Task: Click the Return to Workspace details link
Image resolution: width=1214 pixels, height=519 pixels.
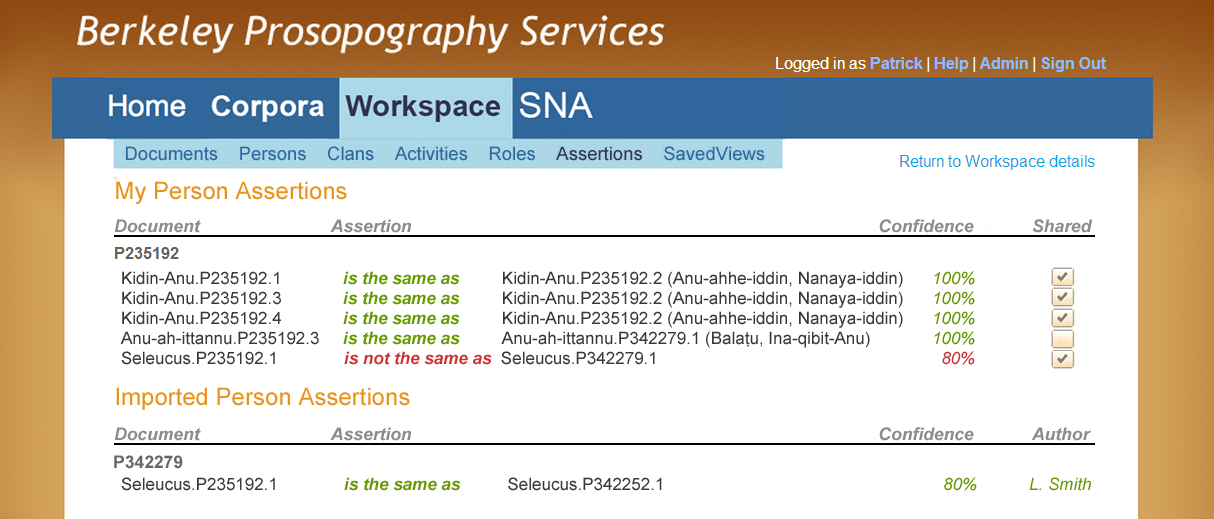Action: [996, 161]
